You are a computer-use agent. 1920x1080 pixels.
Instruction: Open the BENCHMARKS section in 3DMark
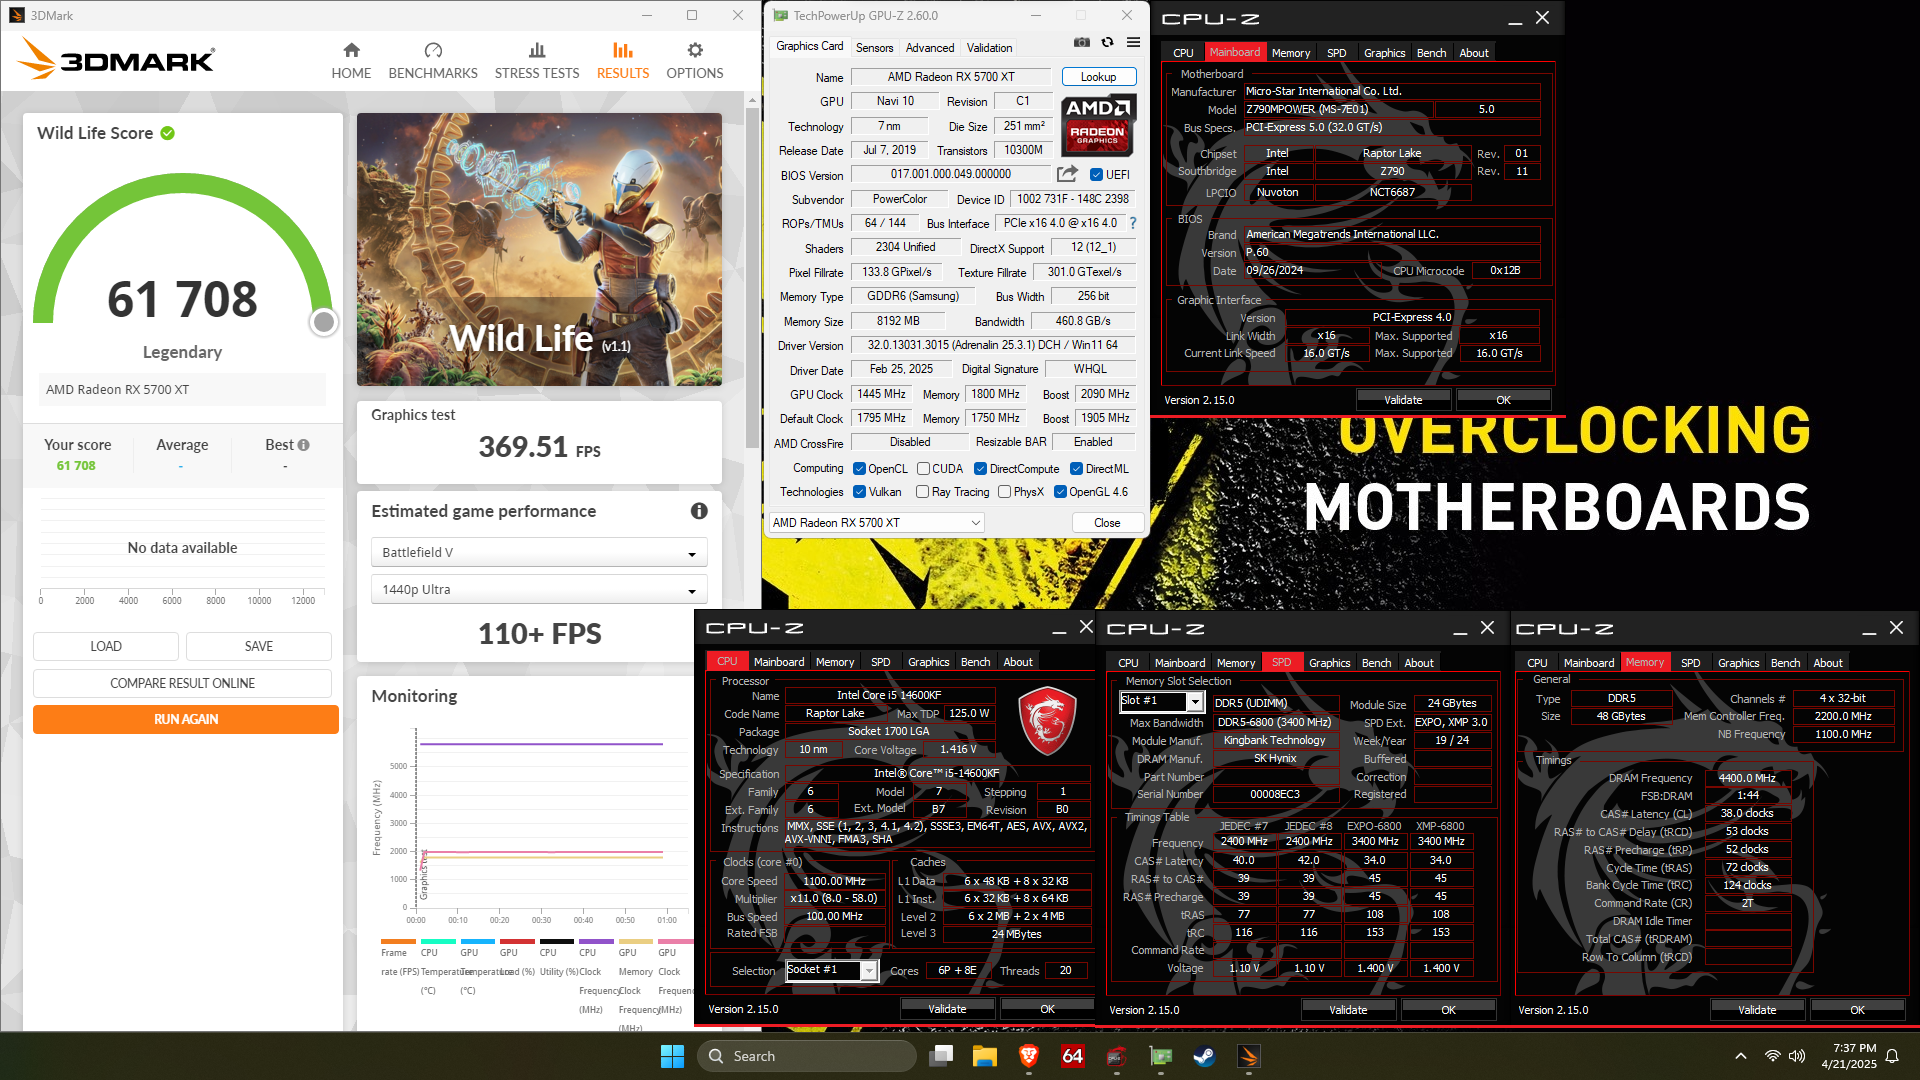tap(433, 61)
